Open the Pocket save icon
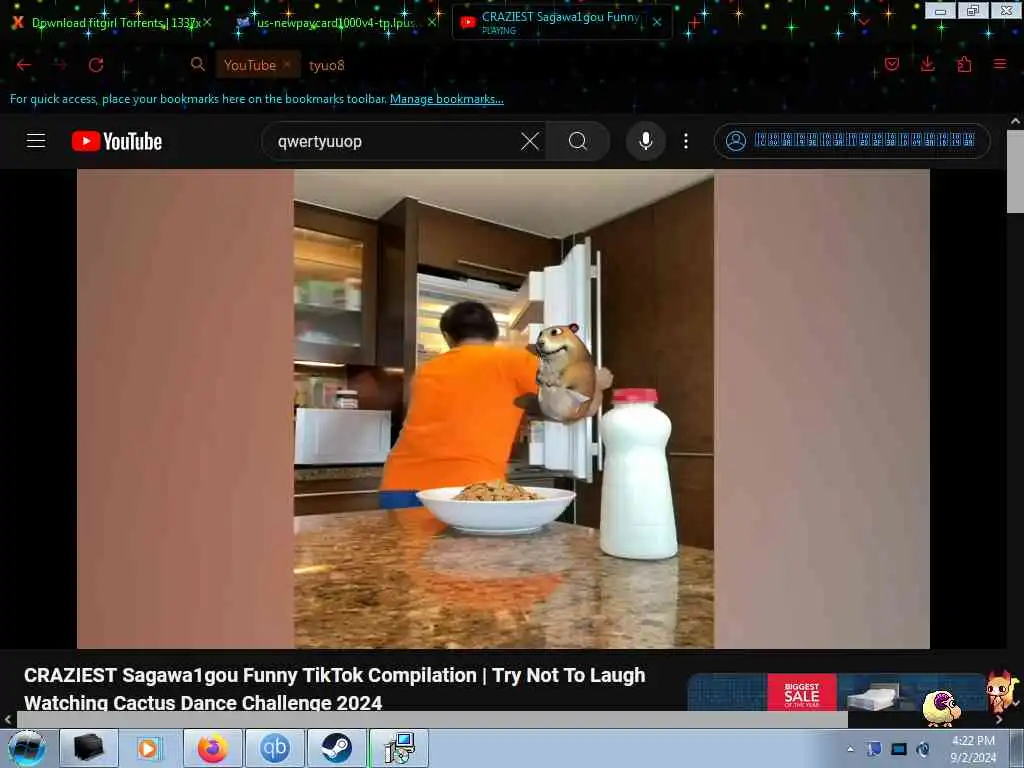 (x=892, y=64)
